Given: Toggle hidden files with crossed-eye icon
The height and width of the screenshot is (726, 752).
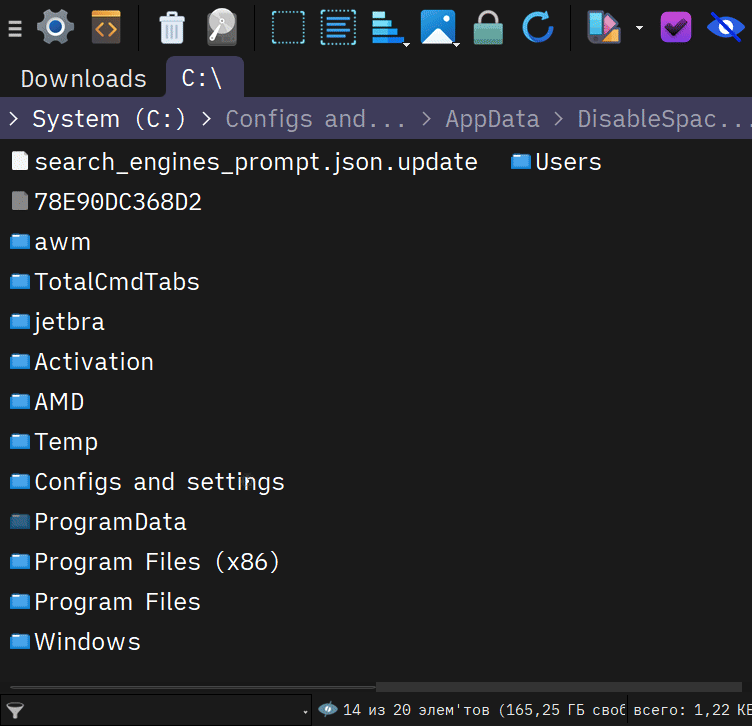Looking at the screenshot, I should coord(725,27).
